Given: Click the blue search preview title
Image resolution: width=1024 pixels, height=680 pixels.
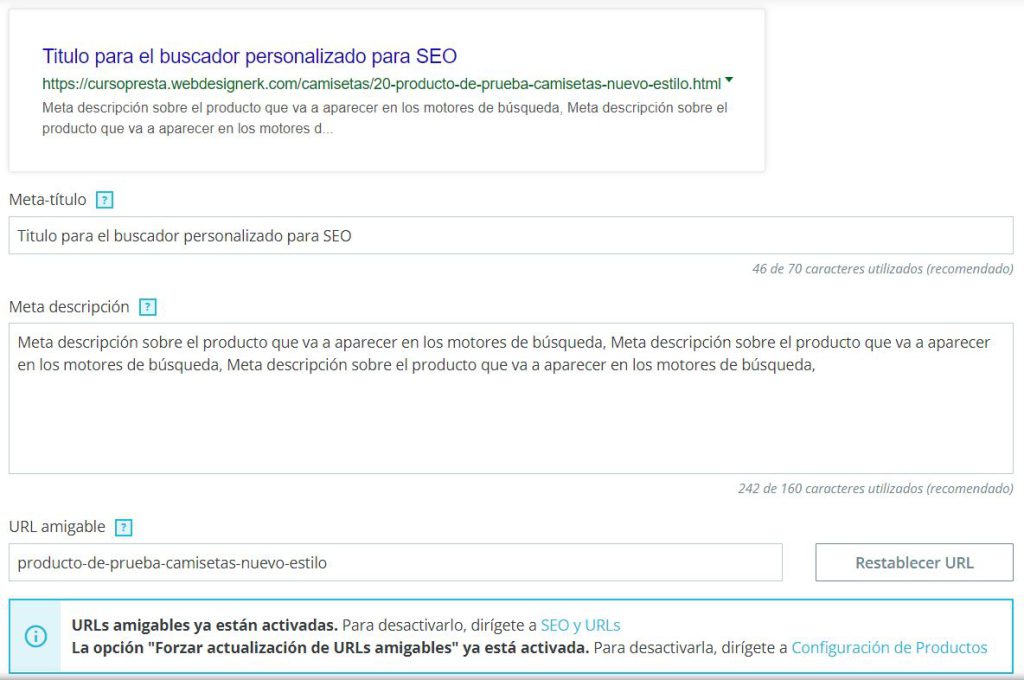Looking at the screenshot, I should [249, 56].
